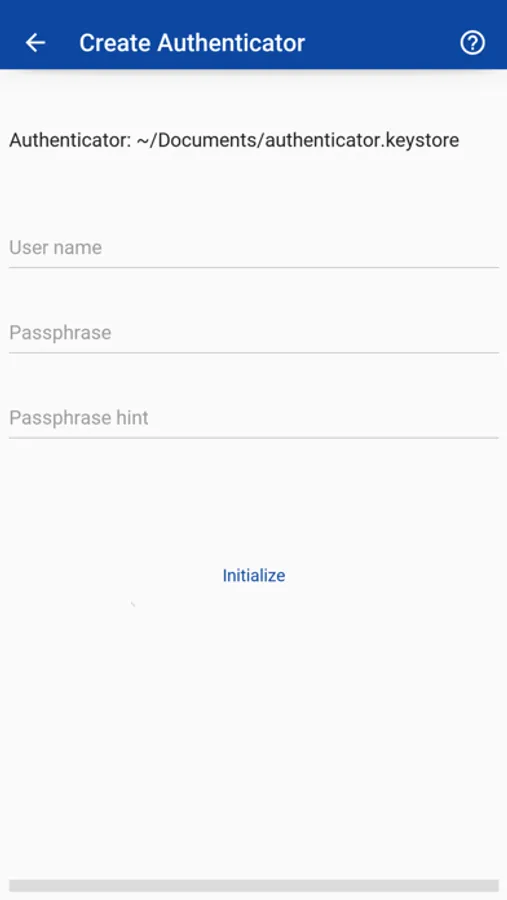Tap the back arrow in header

36,42
